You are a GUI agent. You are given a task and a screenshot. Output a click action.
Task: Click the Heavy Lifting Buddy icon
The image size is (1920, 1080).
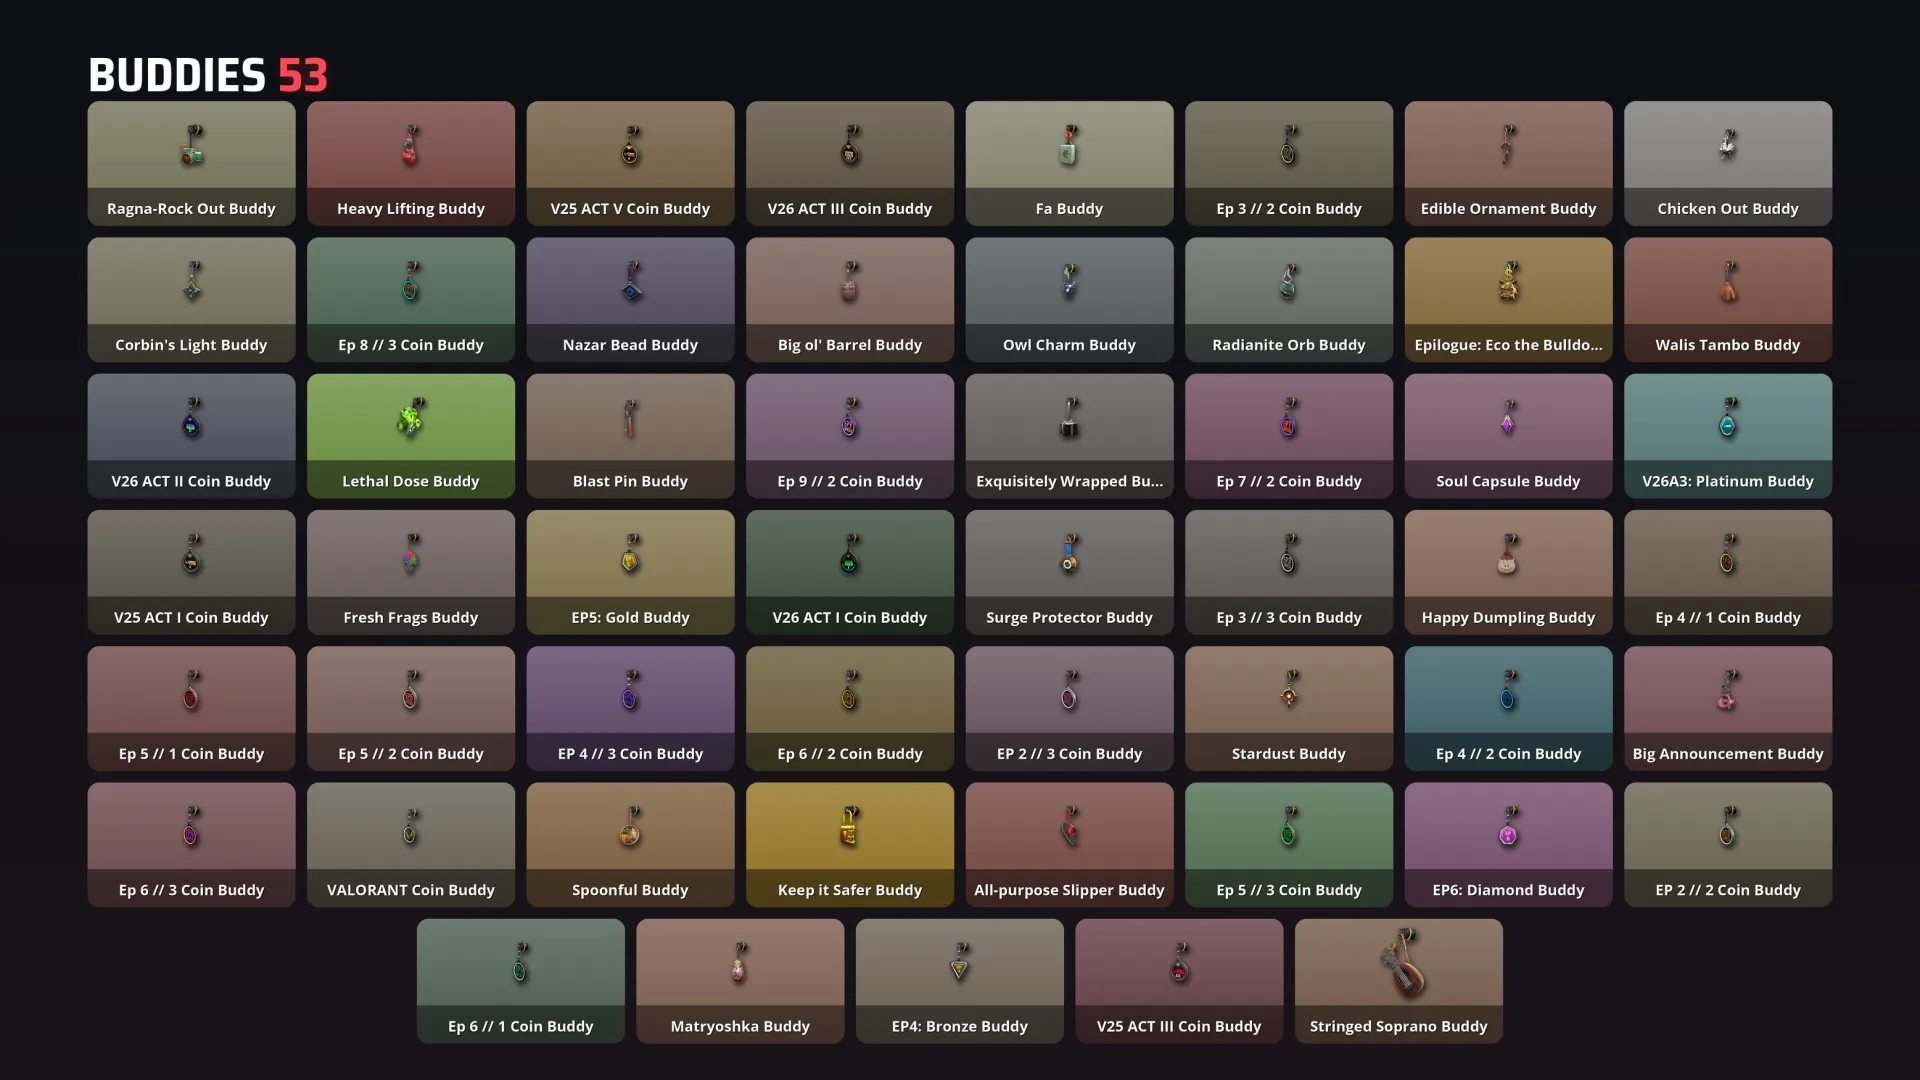tap(410, 146)
